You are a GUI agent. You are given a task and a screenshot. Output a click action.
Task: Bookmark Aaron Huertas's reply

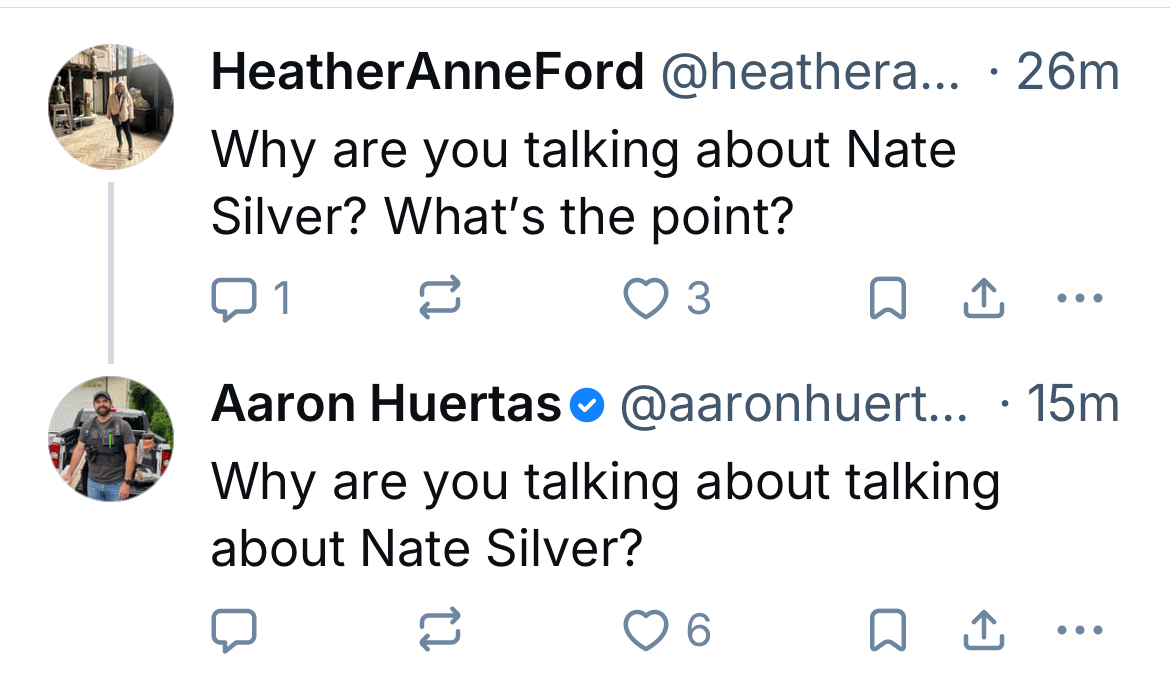(887, 630)
